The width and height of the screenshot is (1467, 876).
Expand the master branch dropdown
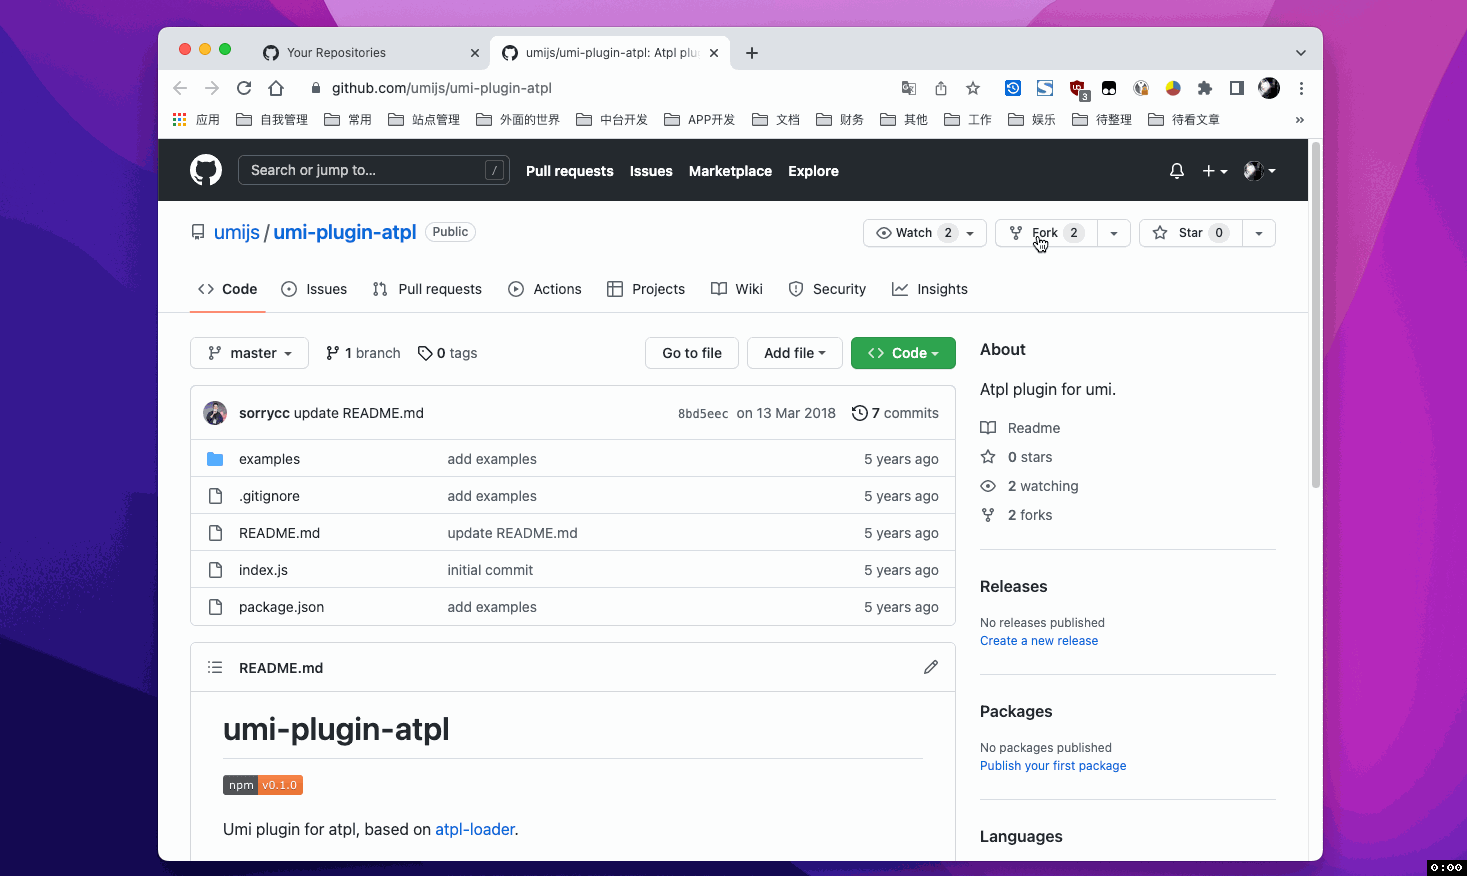[x=249, y=353]
